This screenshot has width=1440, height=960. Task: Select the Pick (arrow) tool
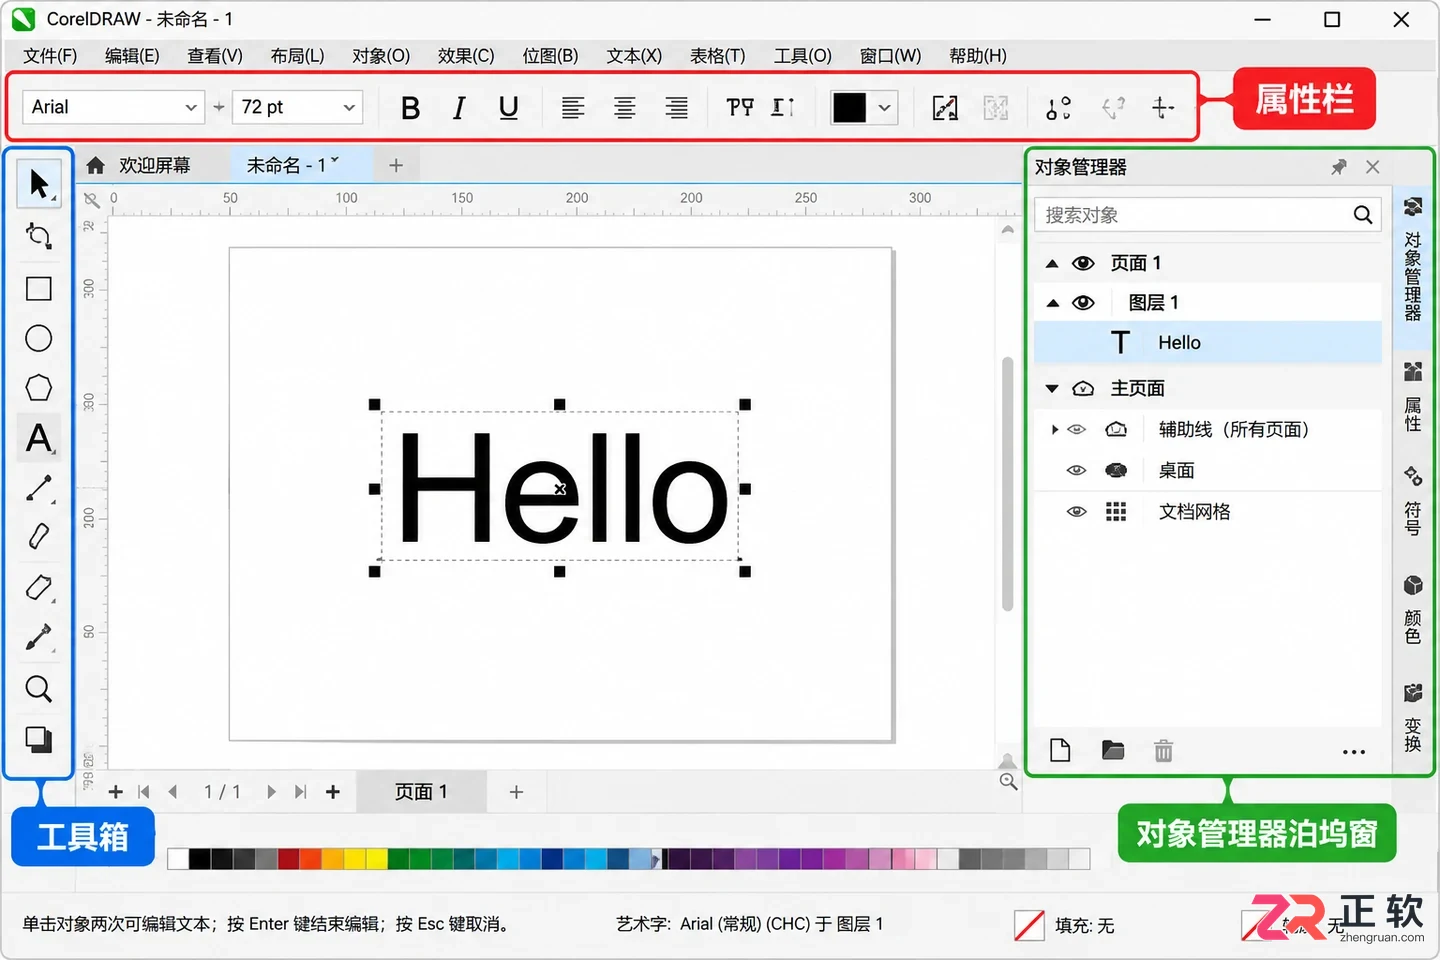pyautogui.click(x=39, y=184)
